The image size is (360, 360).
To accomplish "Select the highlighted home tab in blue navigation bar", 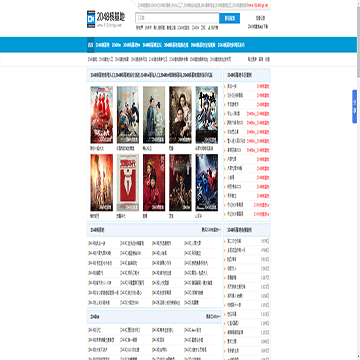I will pos(90,45).
